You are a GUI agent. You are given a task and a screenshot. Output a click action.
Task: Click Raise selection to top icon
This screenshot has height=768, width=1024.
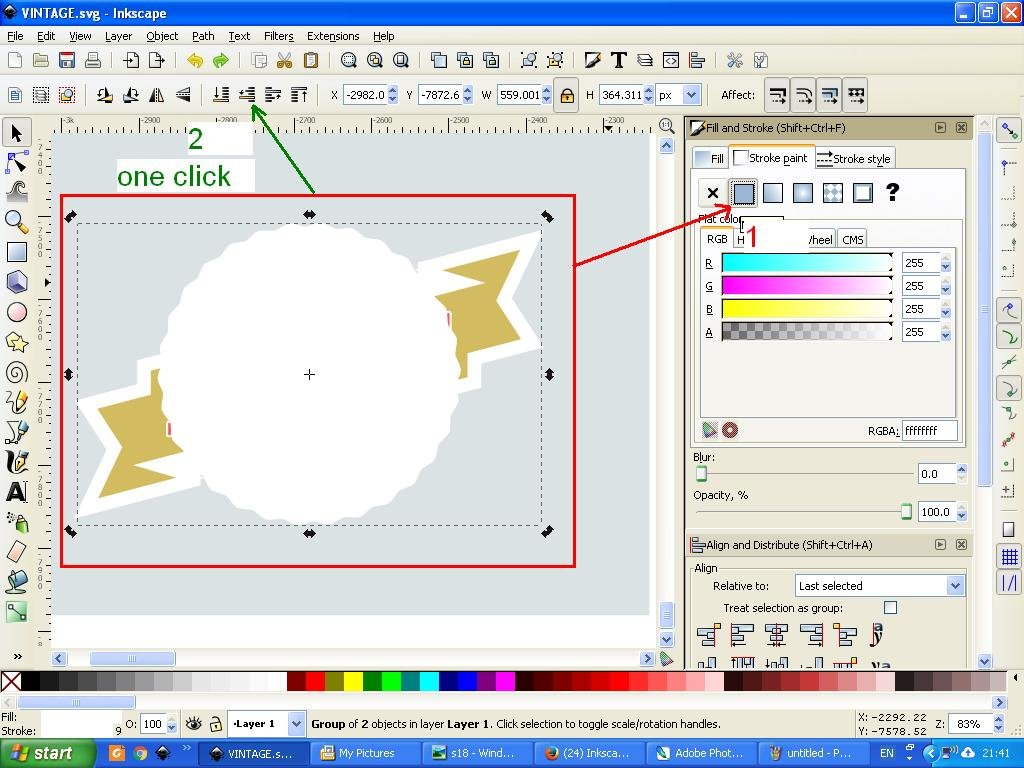(299, 95)
